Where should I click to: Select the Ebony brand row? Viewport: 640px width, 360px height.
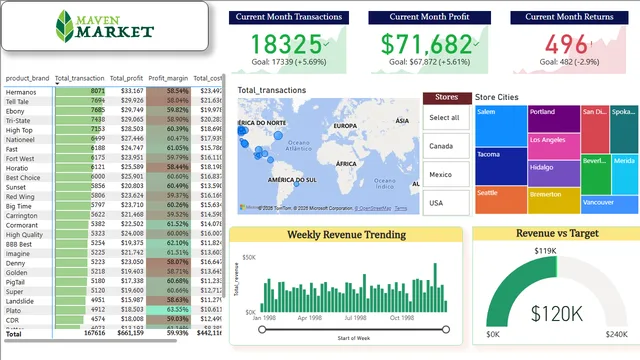pyautogui.click(x=113, y=111)
